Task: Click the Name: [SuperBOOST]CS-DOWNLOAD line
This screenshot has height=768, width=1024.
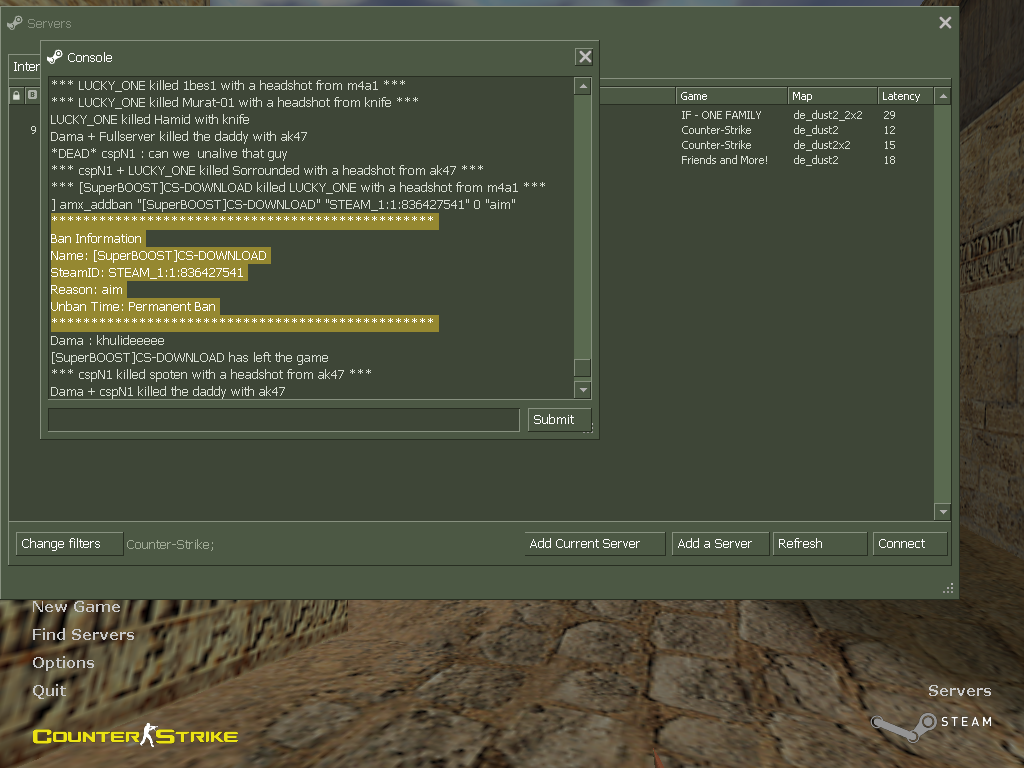Action: tap(159, 256)
